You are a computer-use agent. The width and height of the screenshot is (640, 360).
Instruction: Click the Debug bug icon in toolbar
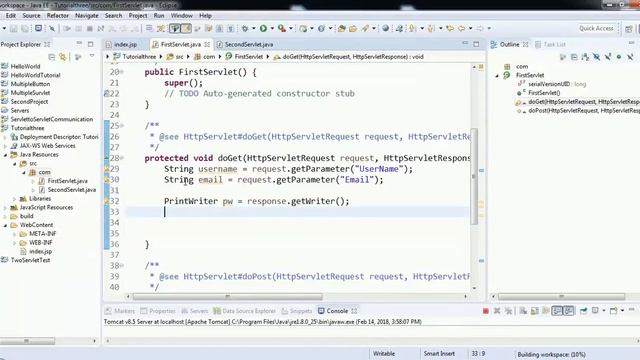(x=245, y=28)
